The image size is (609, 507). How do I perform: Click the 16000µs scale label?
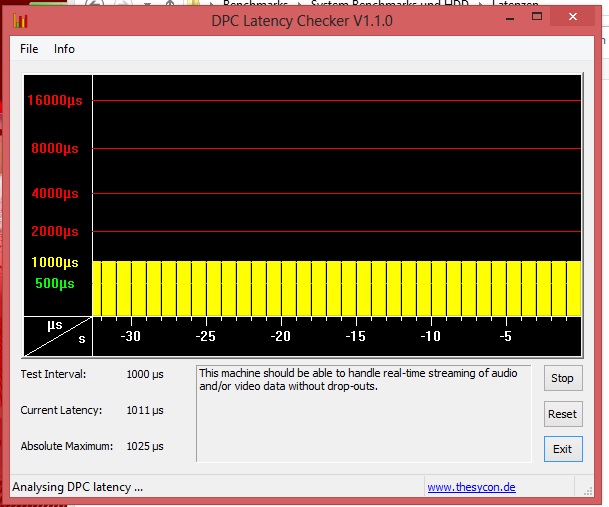coord(55,101)
